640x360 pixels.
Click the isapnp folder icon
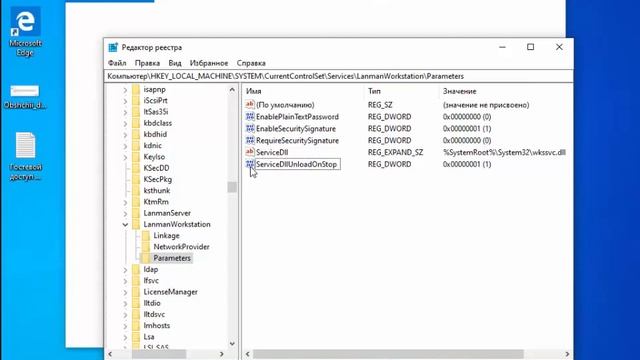136,89
